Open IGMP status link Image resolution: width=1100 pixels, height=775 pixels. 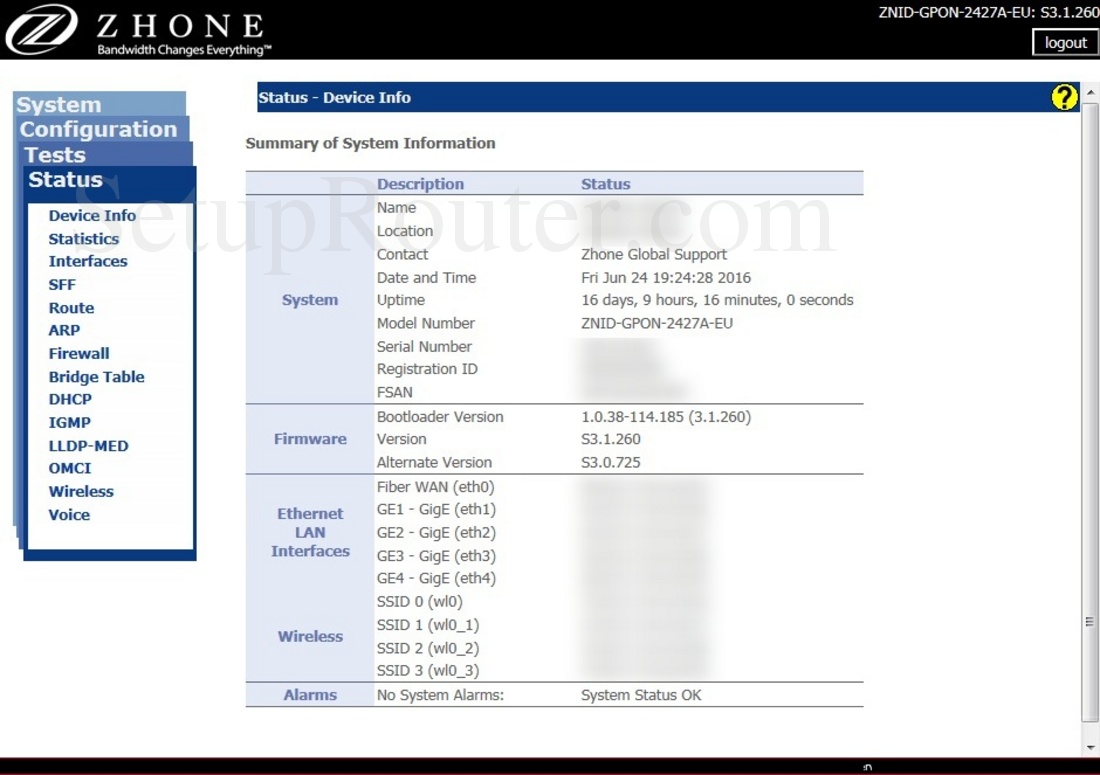coord(70,423)
